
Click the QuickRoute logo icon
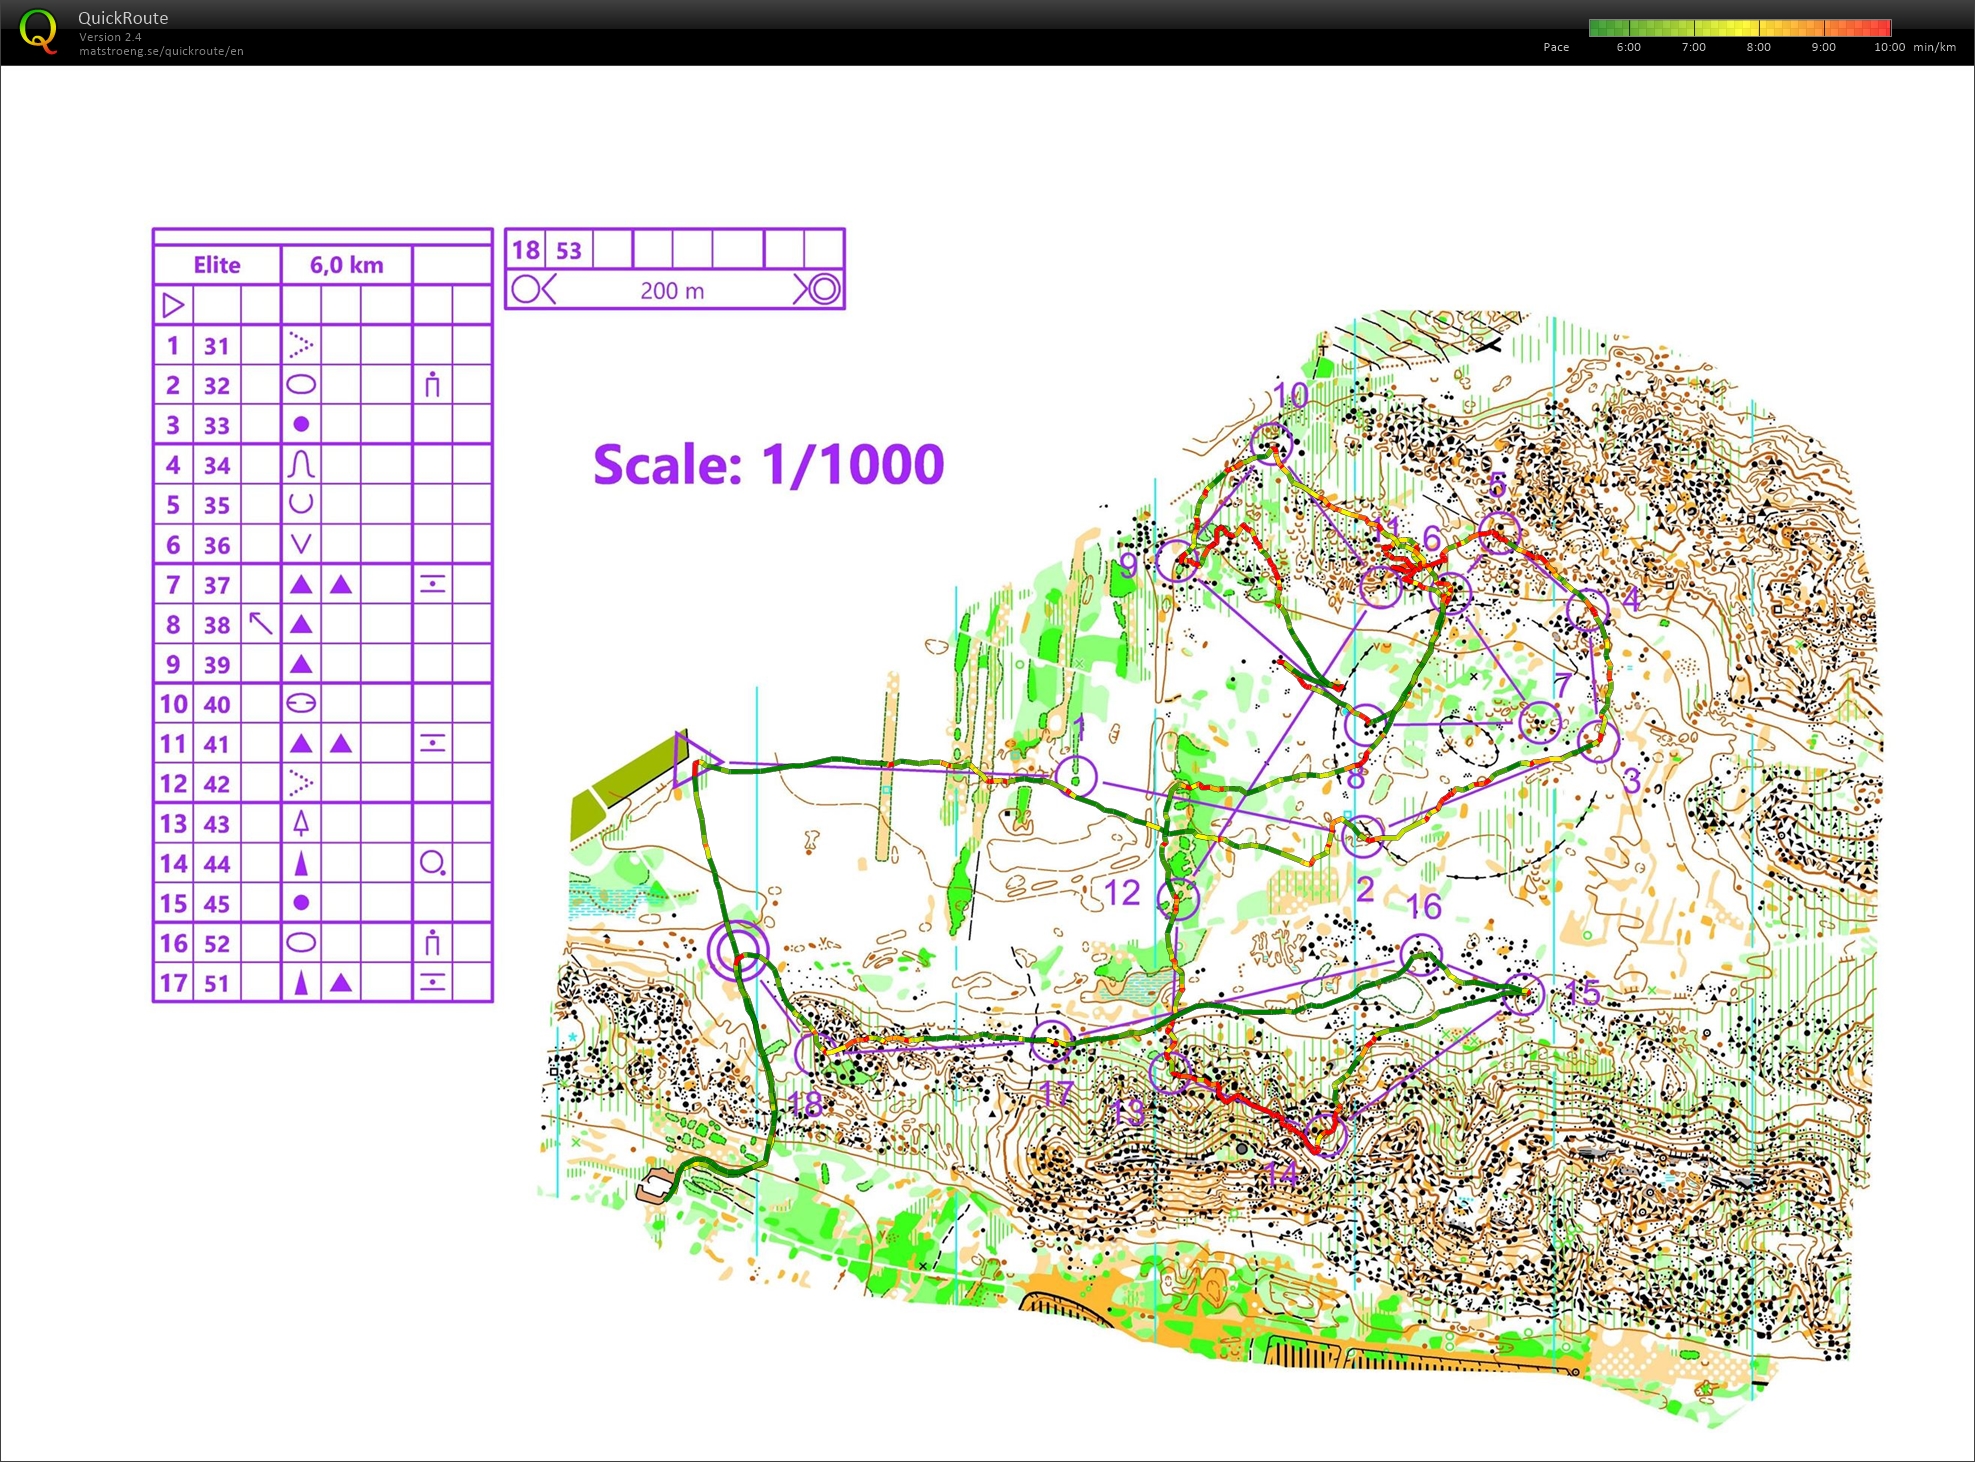click(x=39, y=30)
